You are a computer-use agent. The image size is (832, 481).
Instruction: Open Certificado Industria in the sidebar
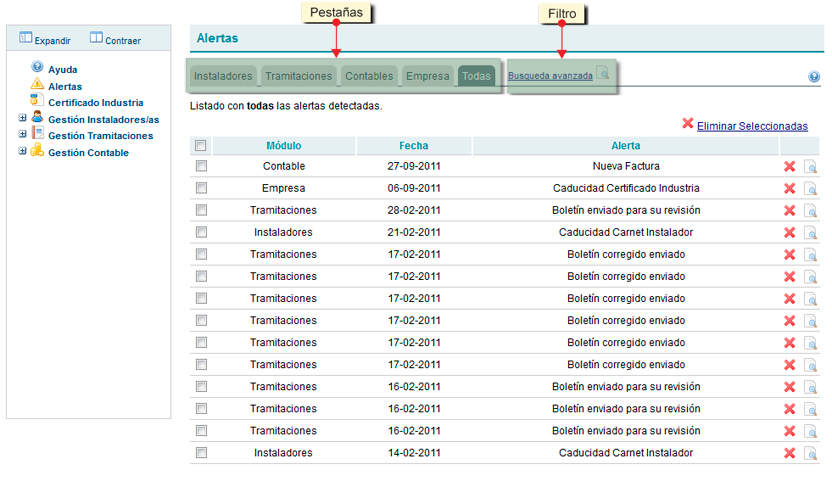coord(95,102)
